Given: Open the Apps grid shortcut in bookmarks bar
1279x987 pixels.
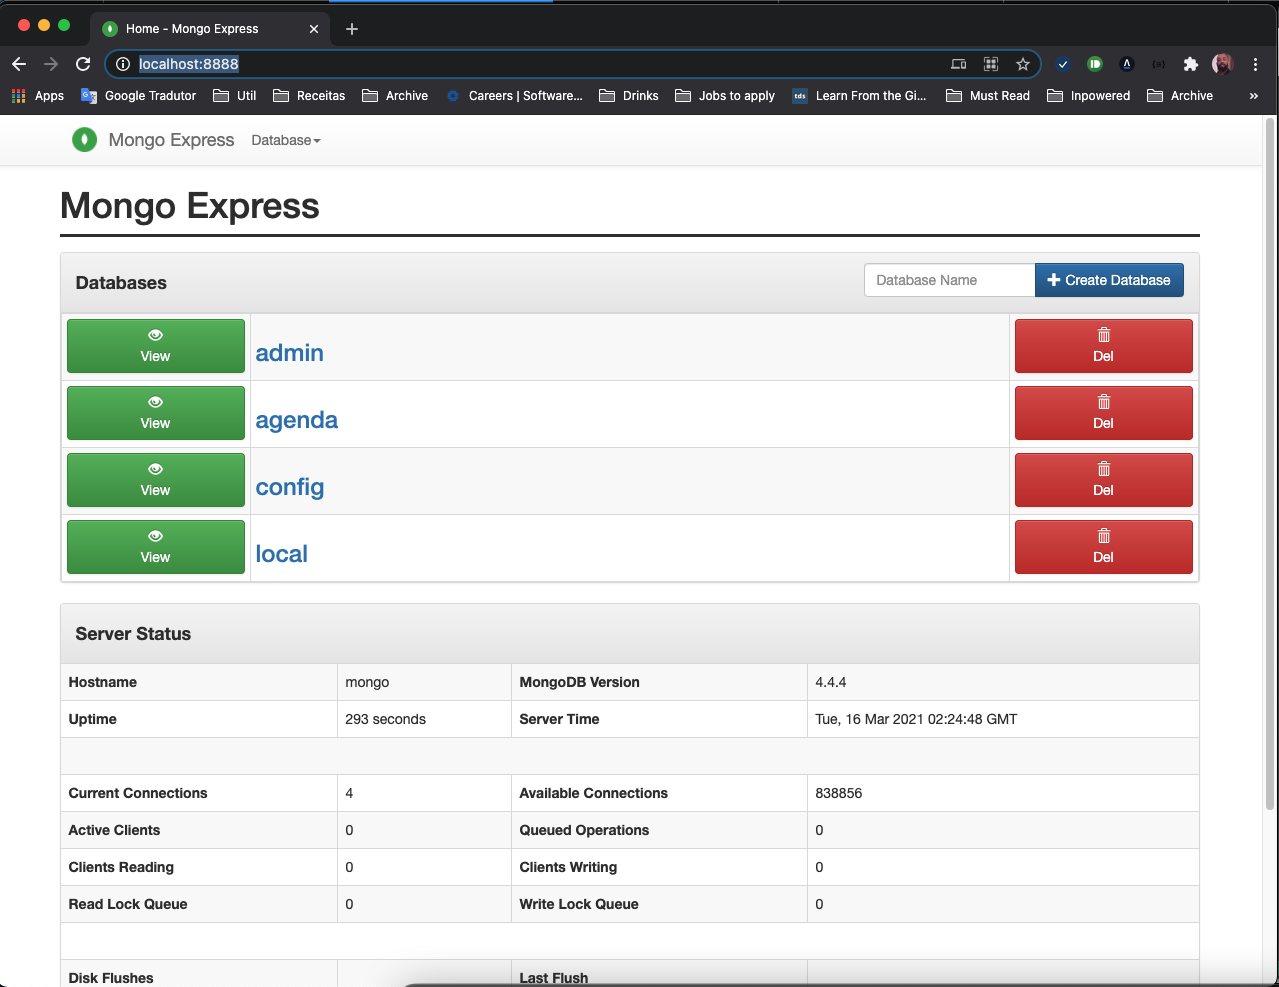Looking at the screenshot, I should point(37,96).
